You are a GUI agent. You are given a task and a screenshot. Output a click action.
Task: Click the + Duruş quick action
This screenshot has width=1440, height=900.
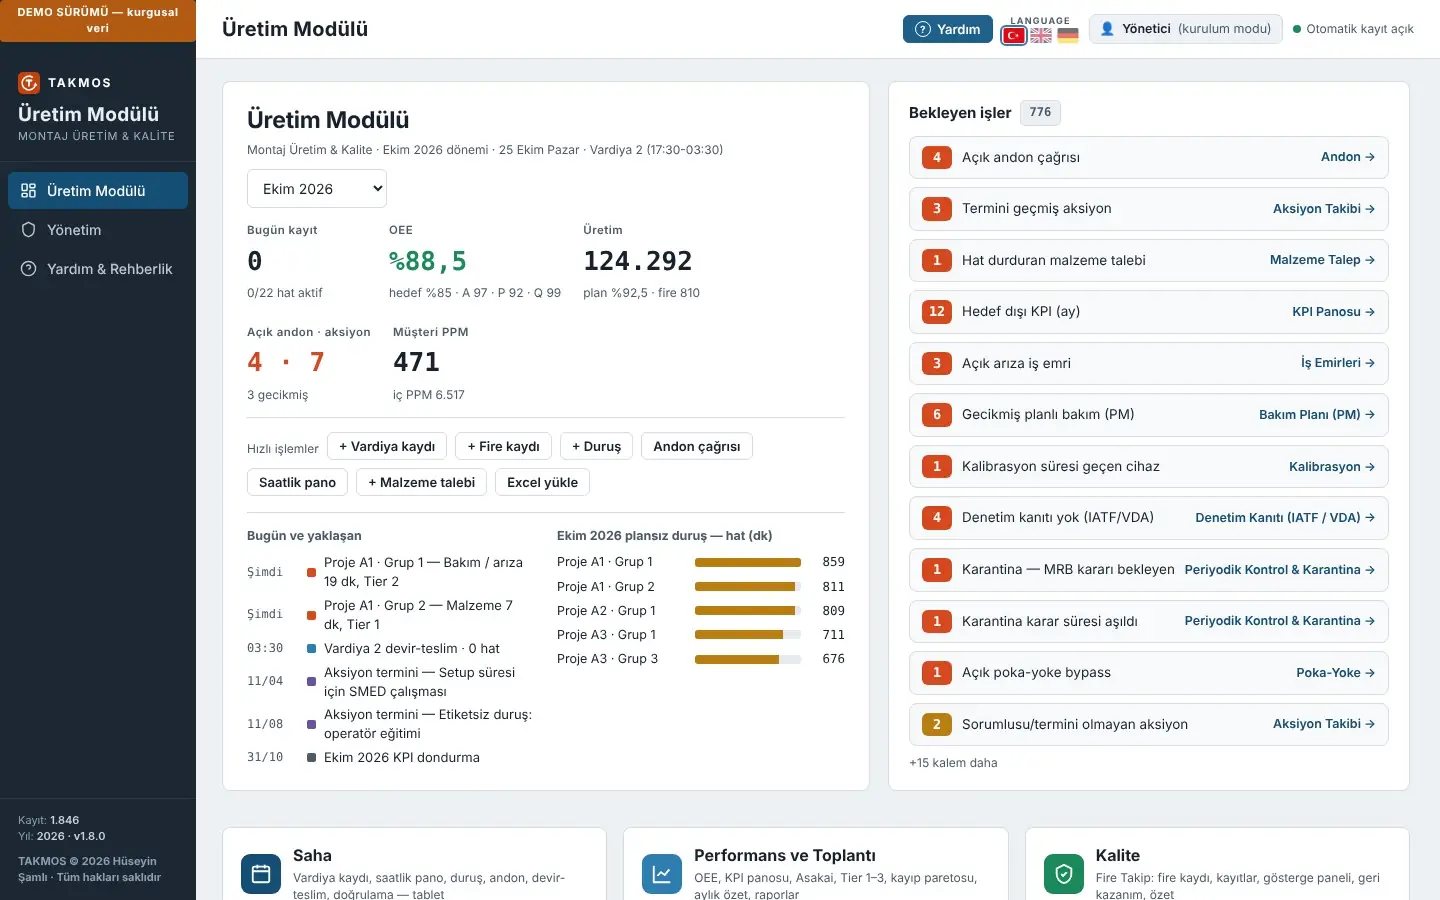[597, 447]
